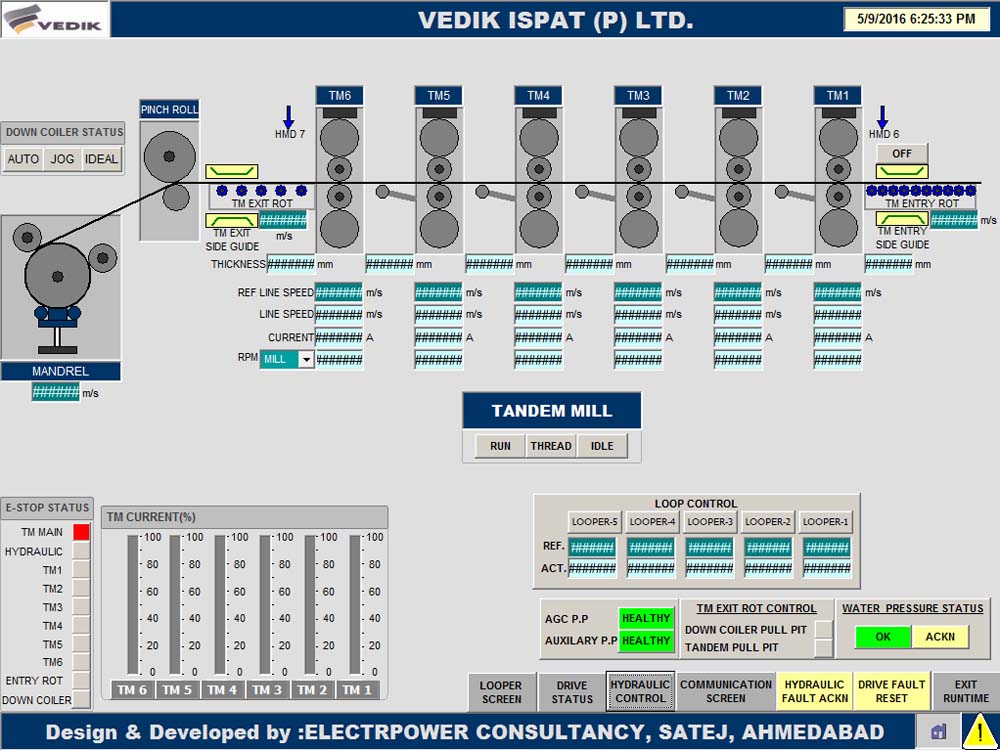Click the HMD 6 blue arrow sensor
Image resolution: width=1000 pixels, height=751 pixels.
coord(882,117)
